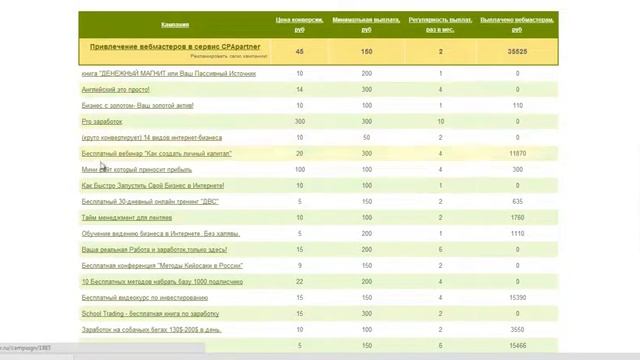The width and height of the screenshot is (640, 360).
Task: Open Английский это просто! campaign
Action: pyautogui.click(x=116, y=90)
